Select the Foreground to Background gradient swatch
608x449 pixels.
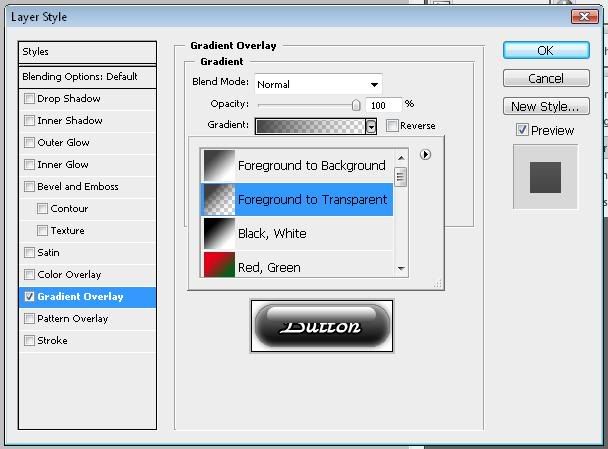[218, 165]
